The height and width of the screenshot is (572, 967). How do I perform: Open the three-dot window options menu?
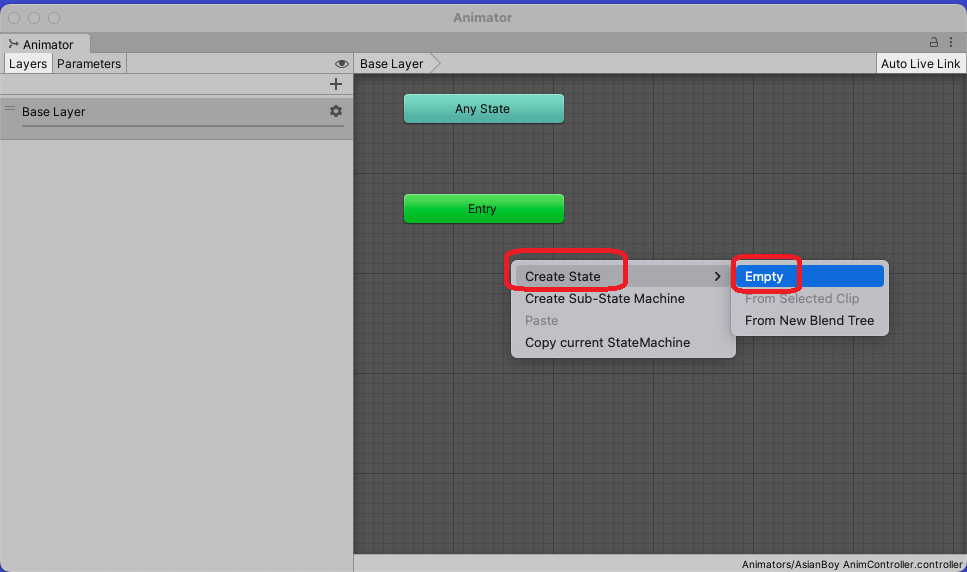[952, 43]
